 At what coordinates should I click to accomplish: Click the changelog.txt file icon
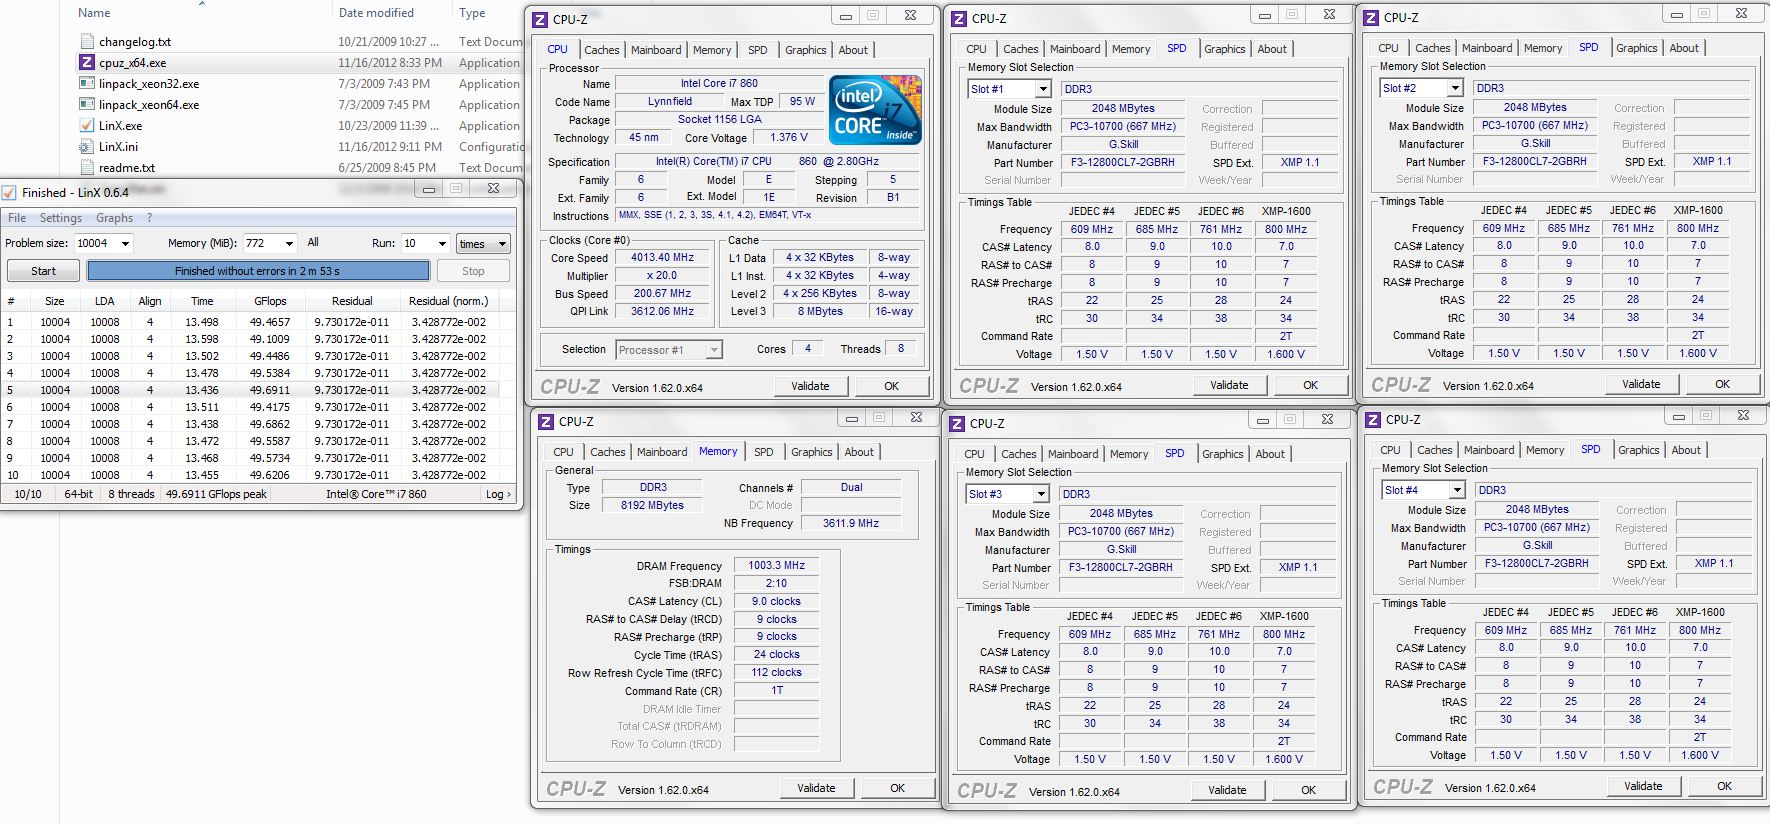[x=86, y=42]
